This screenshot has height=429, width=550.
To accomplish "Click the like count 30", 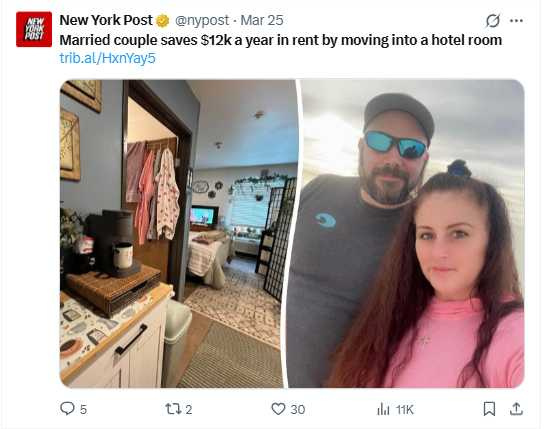I will point(298,409).
